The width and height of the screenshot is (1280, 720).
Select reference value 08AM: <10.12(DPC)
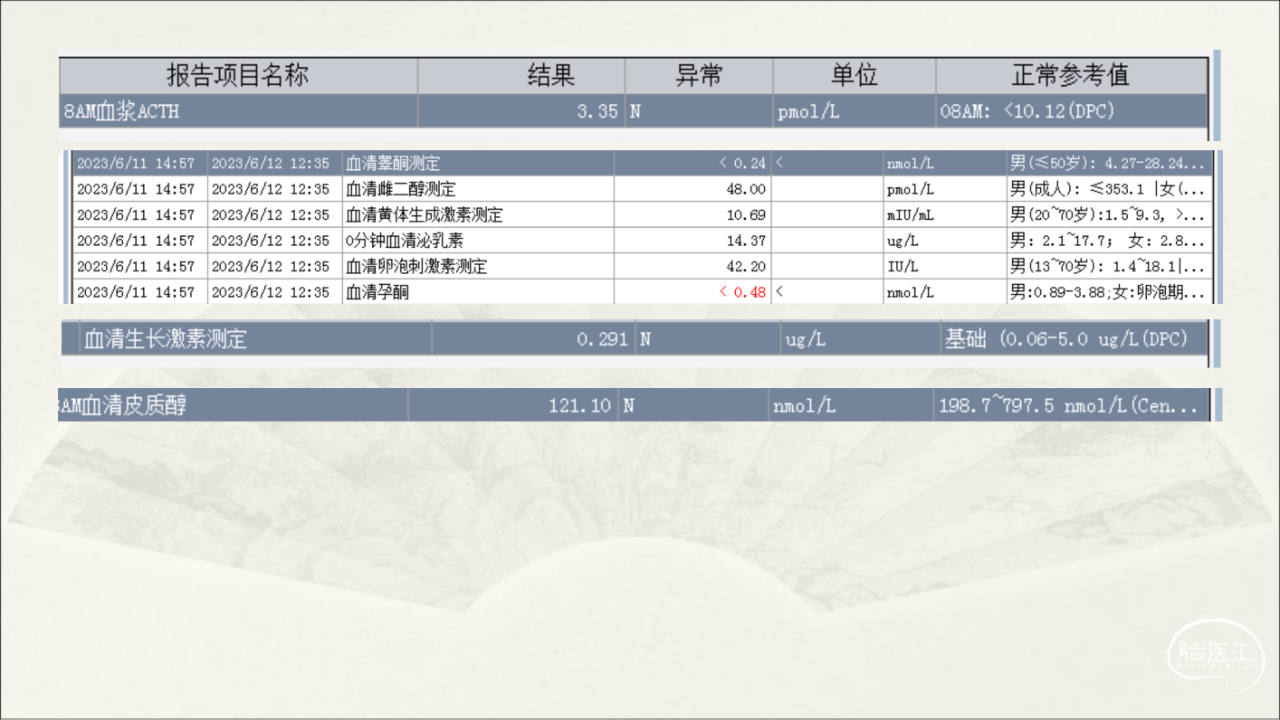pos(1027,111)
